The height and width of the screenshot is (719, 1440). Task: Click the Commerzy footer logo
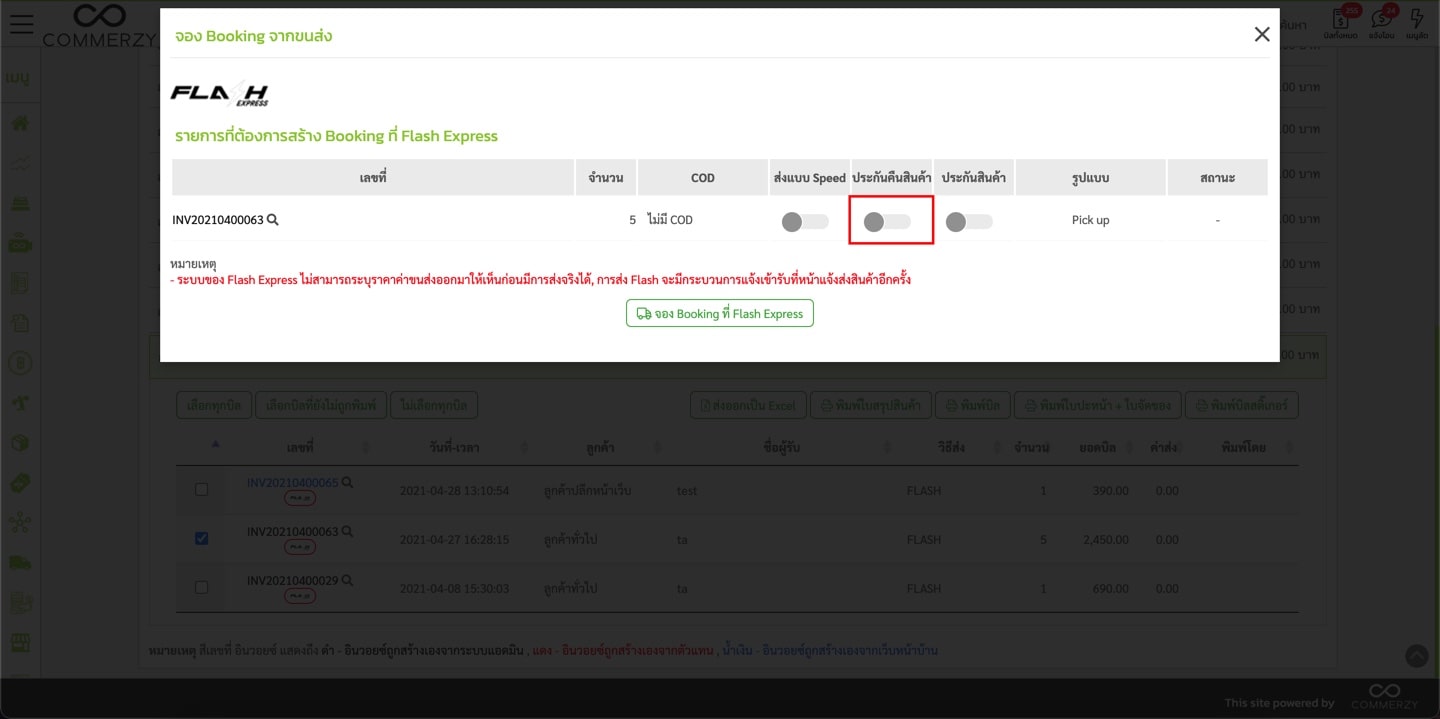(1384, 697)
